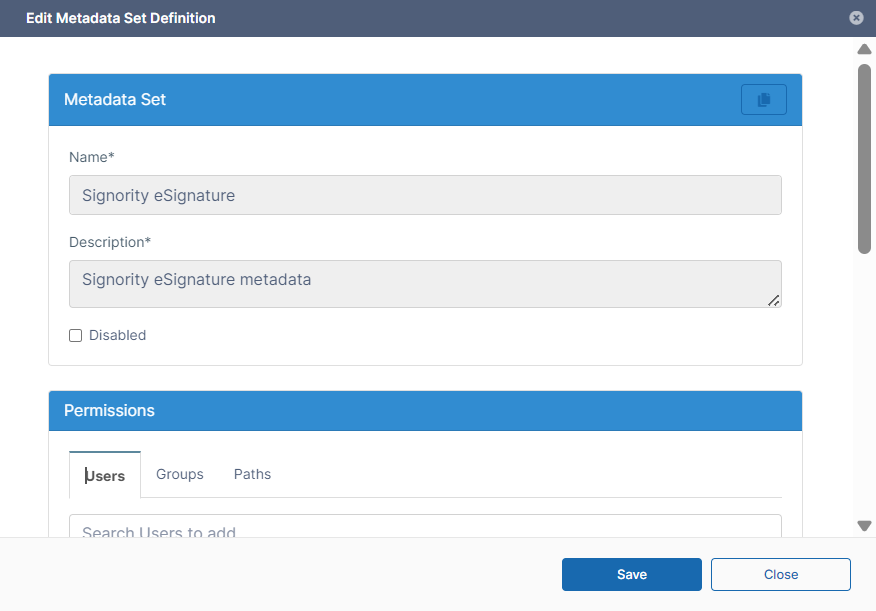Close the dialog with the X icon
876x611 pixels.
pos(856,18)
